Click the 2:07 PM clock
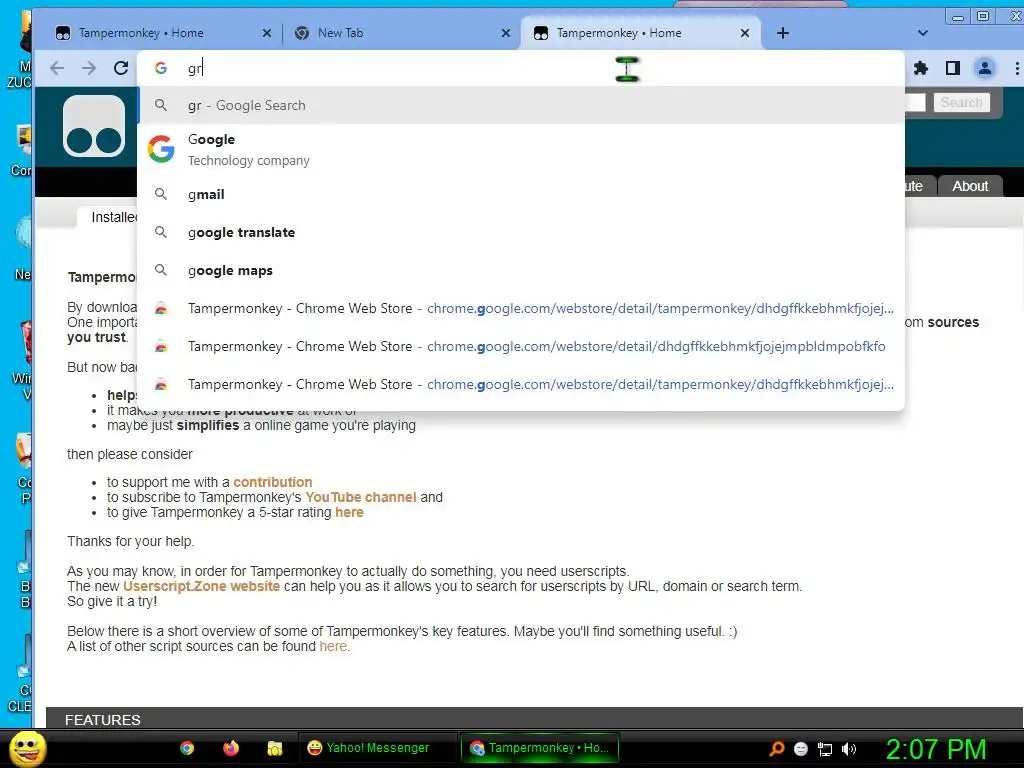Viewport: 1024px width, 768px height. click(x=935, y=748)
